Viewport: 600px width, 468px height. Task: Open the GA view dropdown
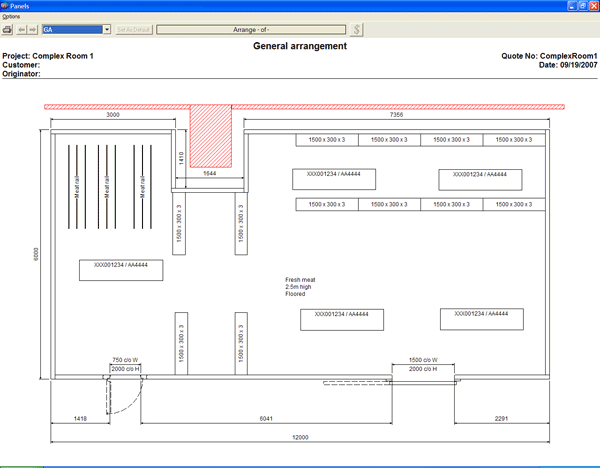[107, 29]
